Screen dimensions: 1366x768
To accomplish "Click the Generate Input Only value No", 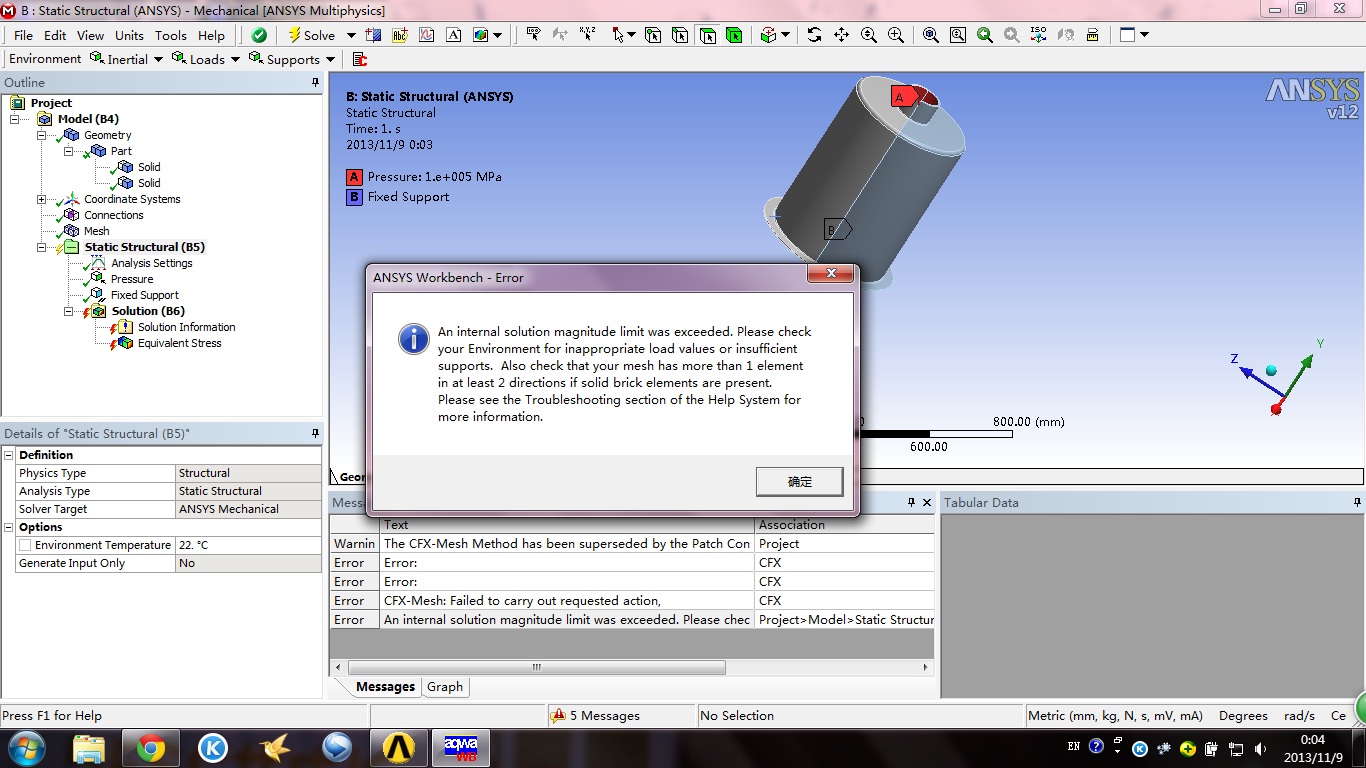I will tap(248, 563).
